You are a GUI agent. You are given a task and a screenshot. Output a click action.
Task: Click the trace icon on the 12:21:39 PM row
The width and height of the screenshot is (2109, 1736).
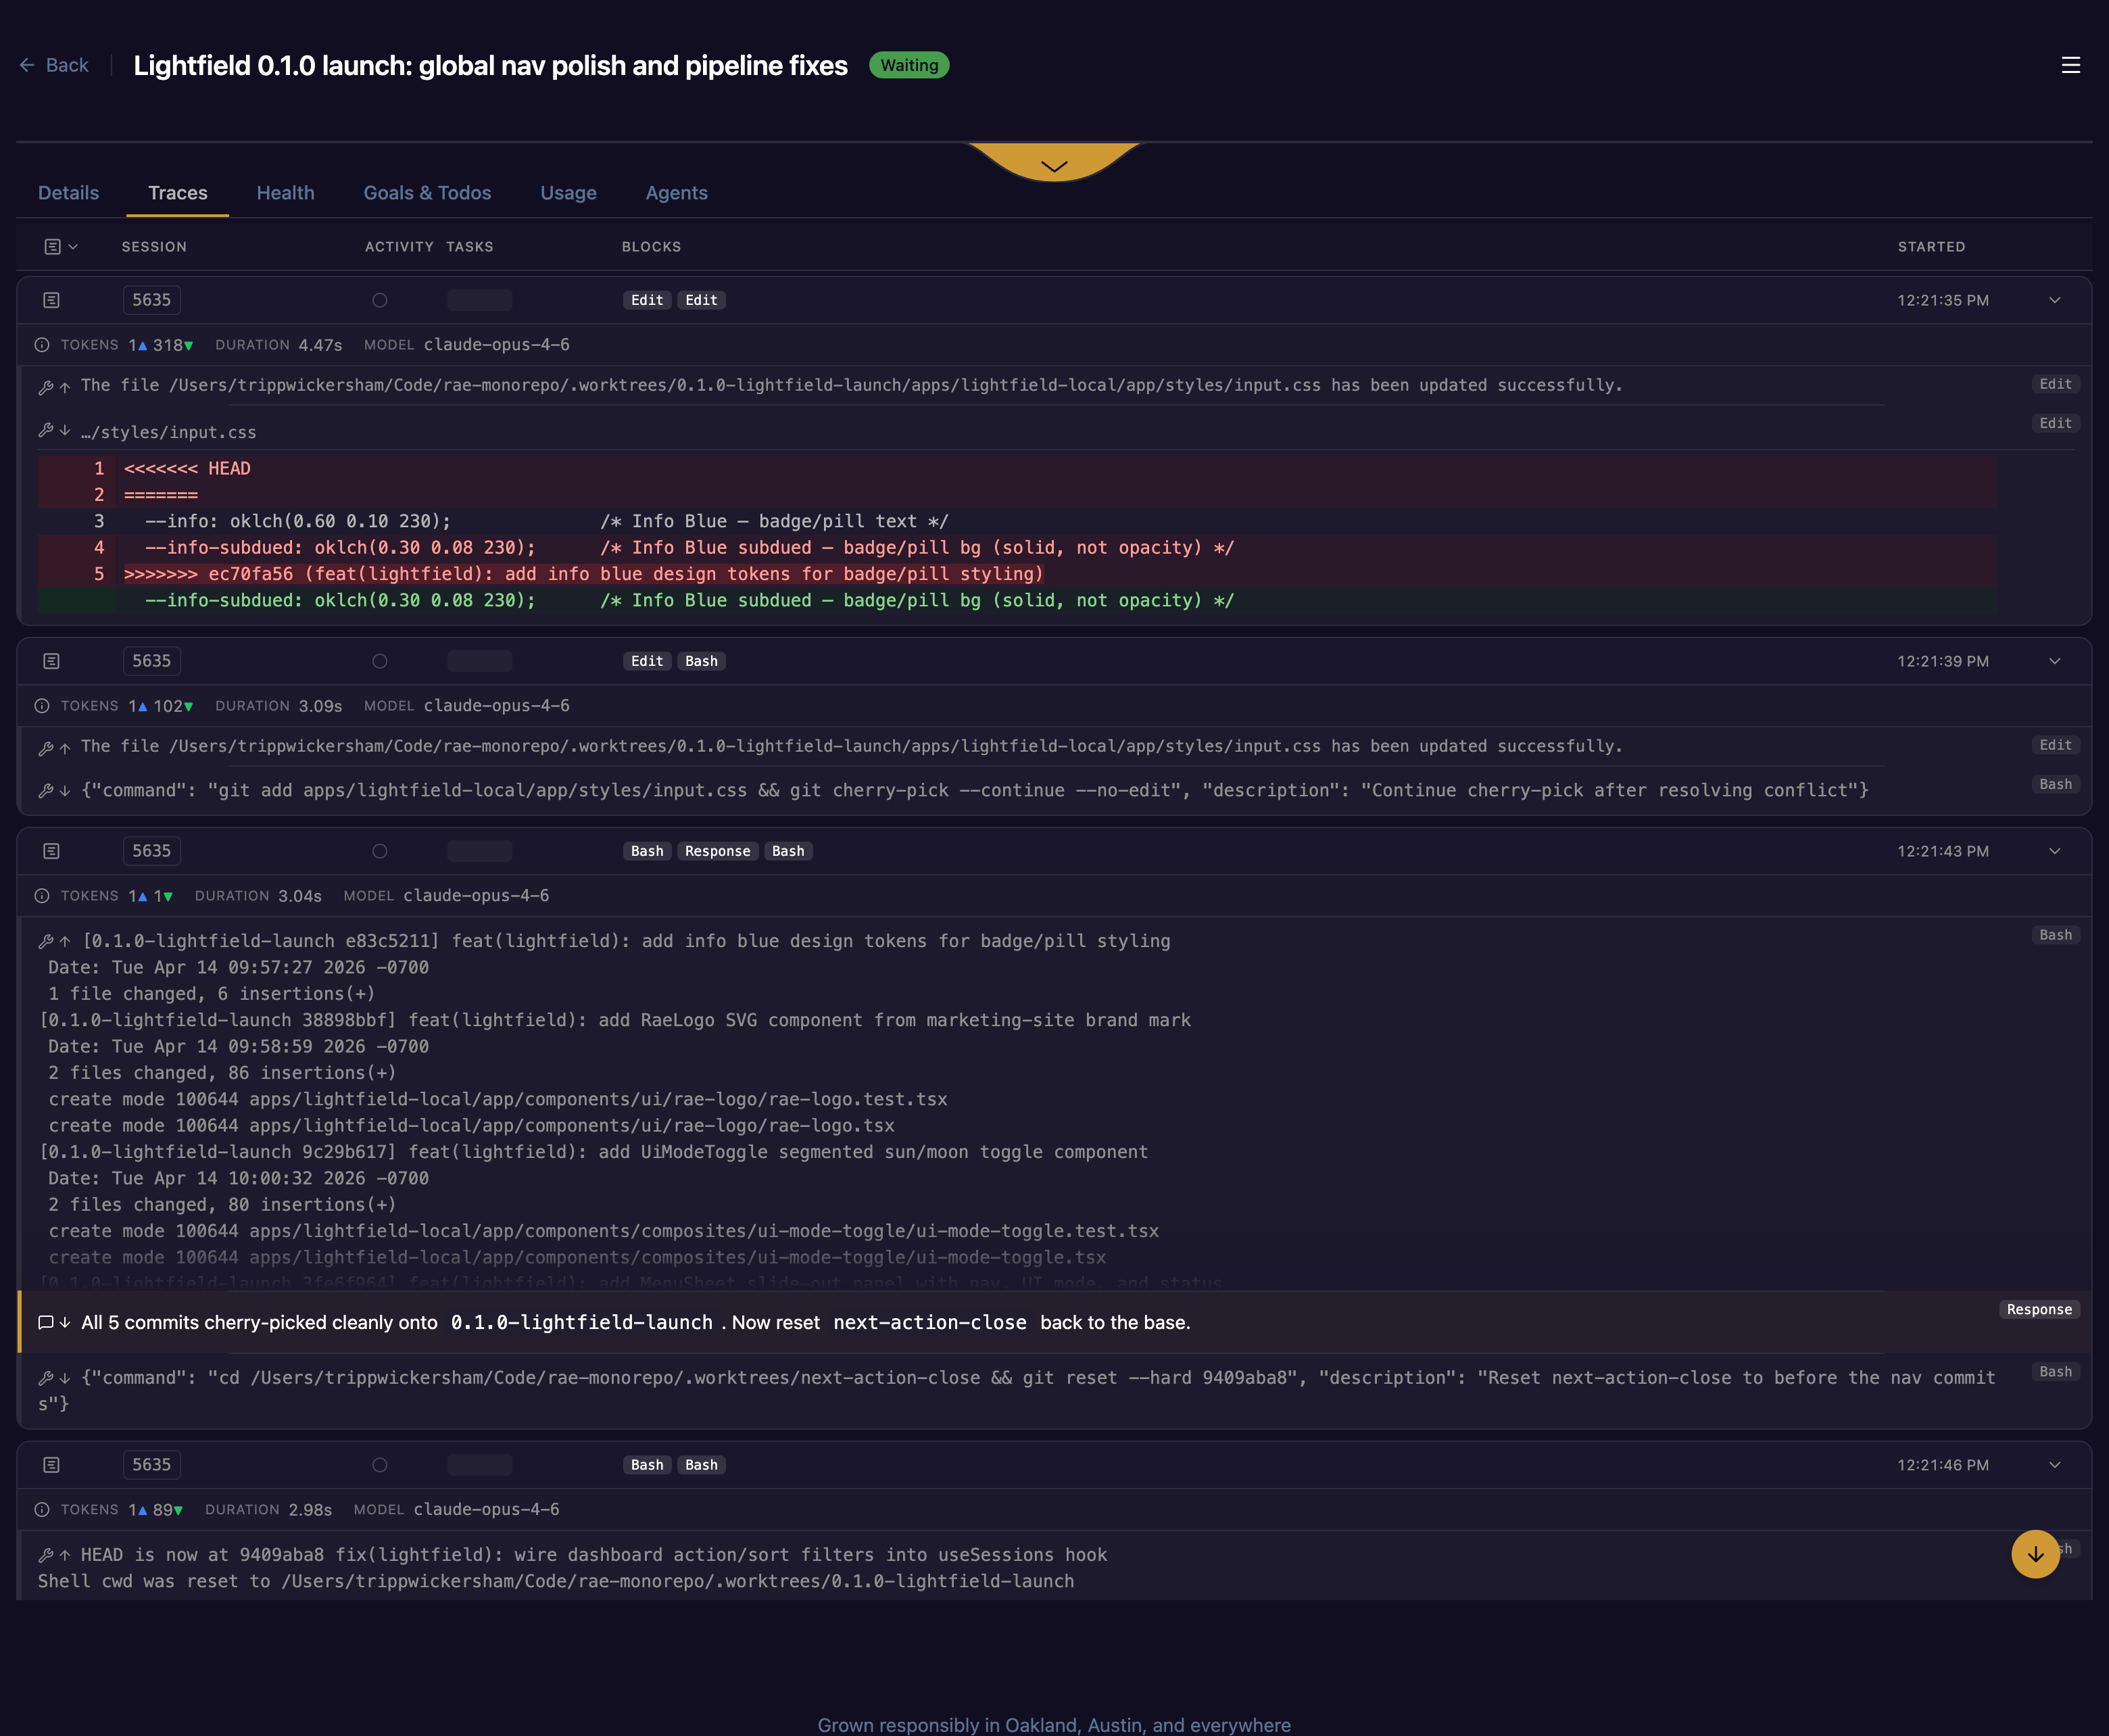[x=52, y=661]
